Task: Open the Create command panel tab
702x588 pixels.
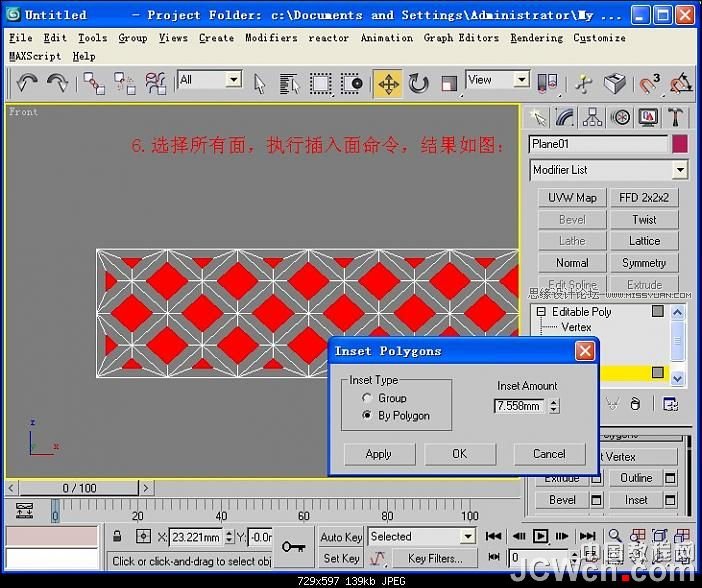Action: (538, 118)
